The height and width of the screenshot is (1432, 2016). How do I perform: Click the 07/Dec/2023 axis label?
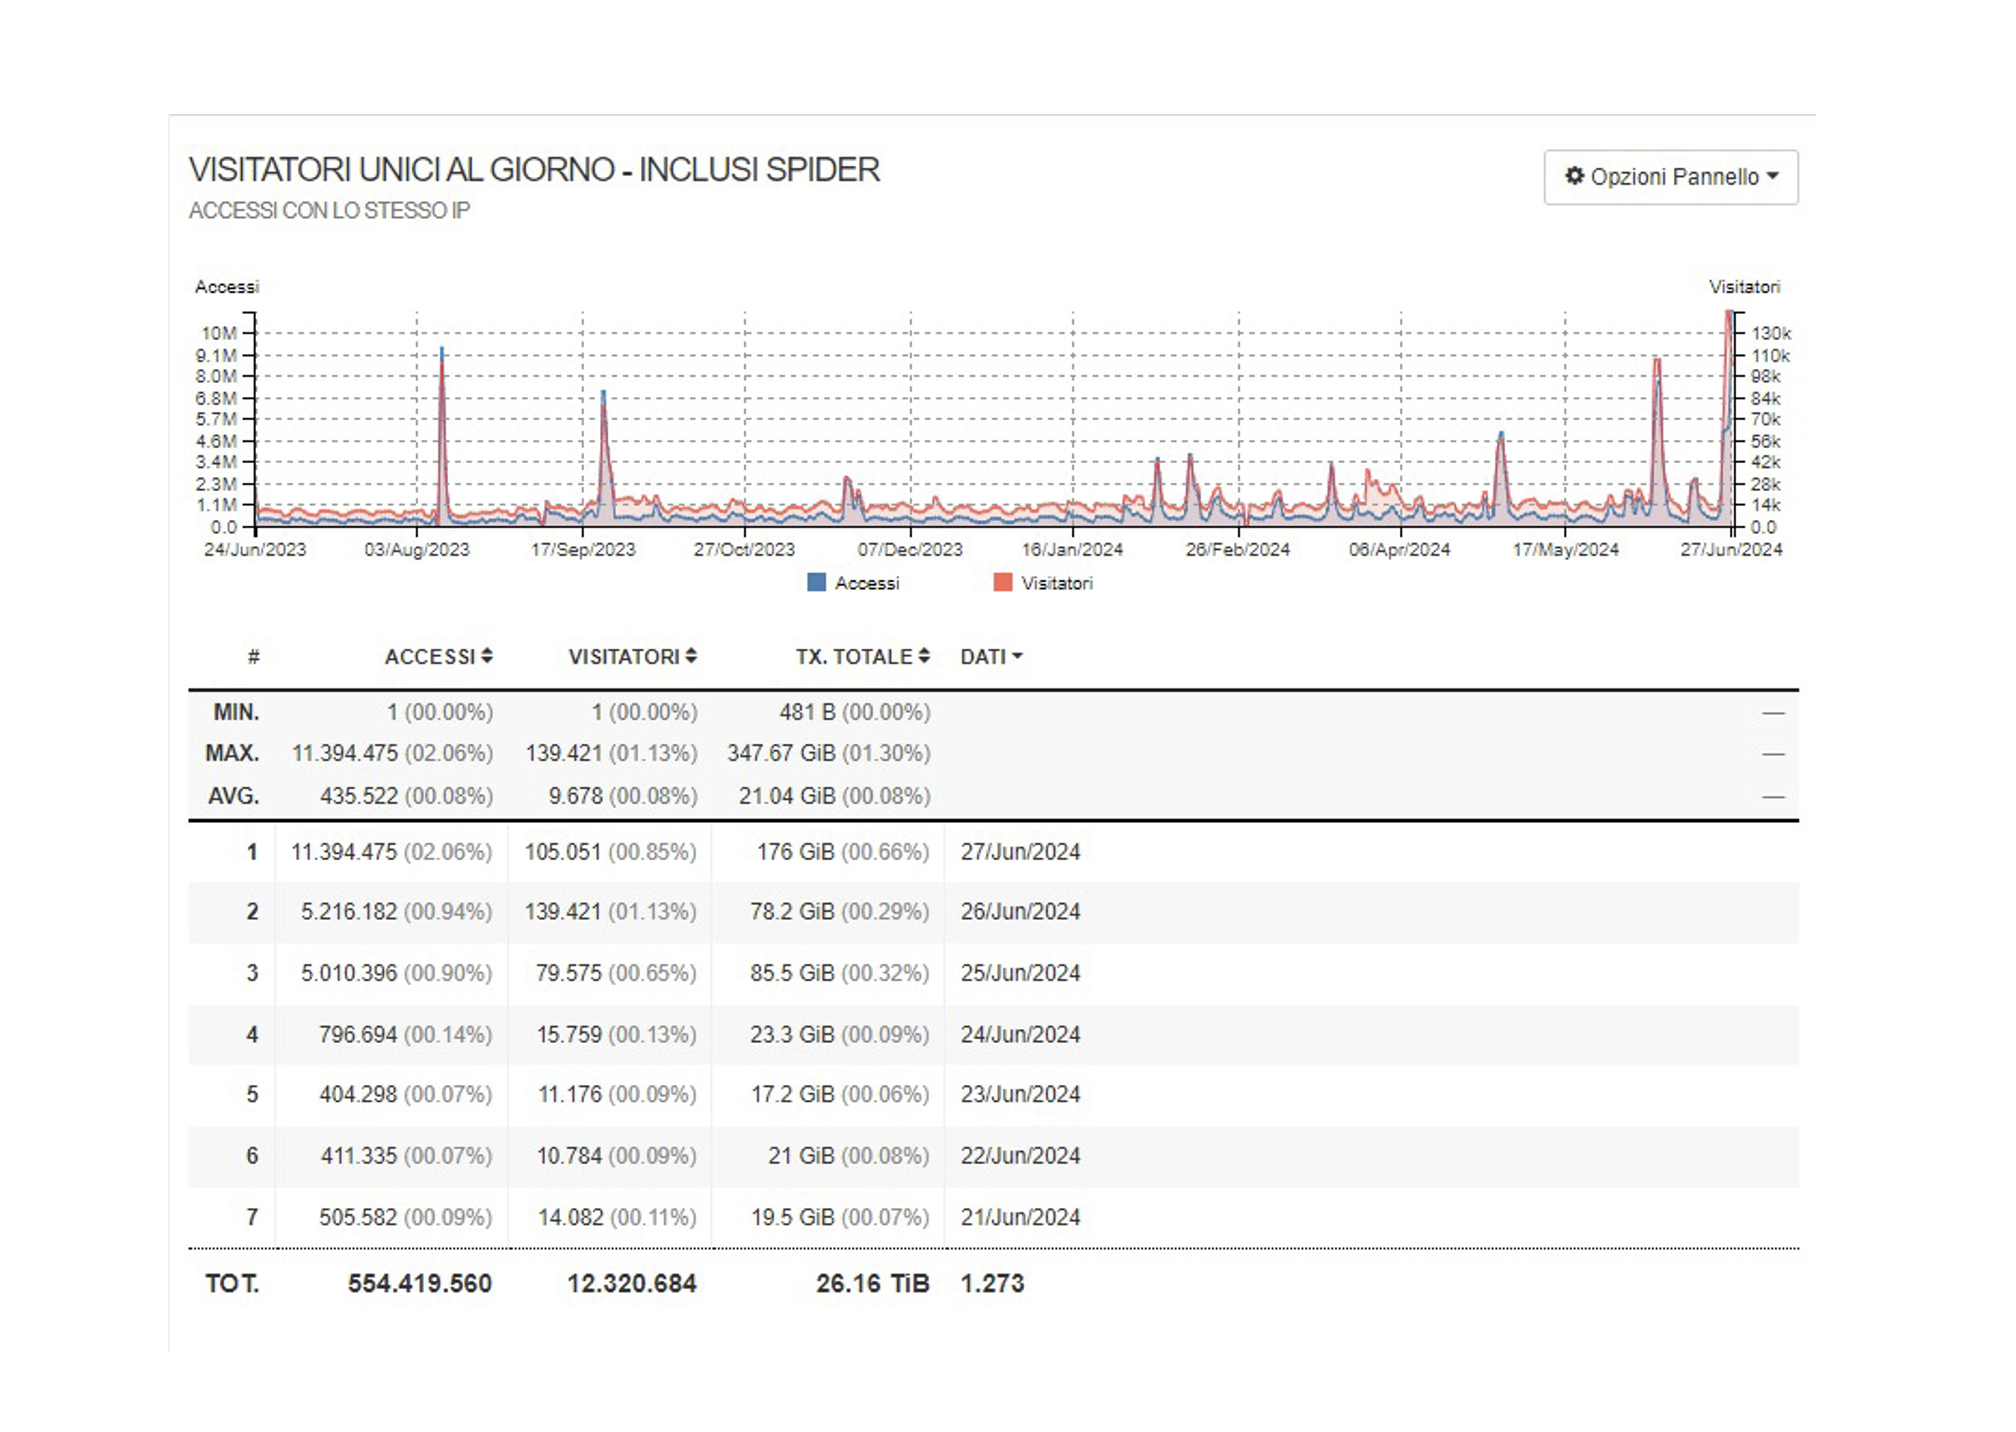coord(909,549)
